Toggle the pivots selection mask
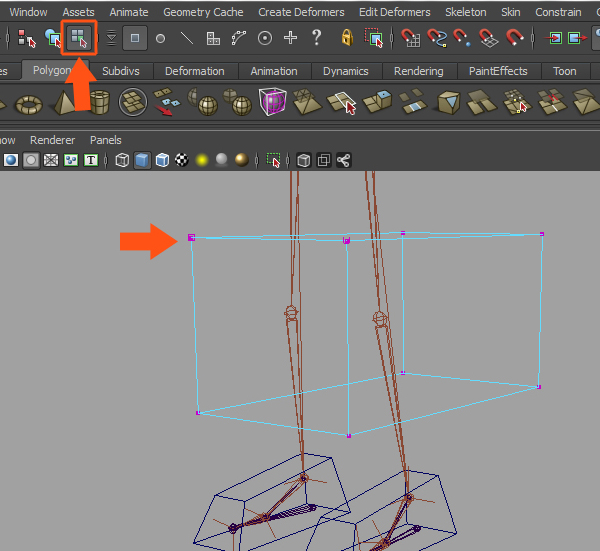Screen dimensions: 600x551 click(x=265, y=38)
